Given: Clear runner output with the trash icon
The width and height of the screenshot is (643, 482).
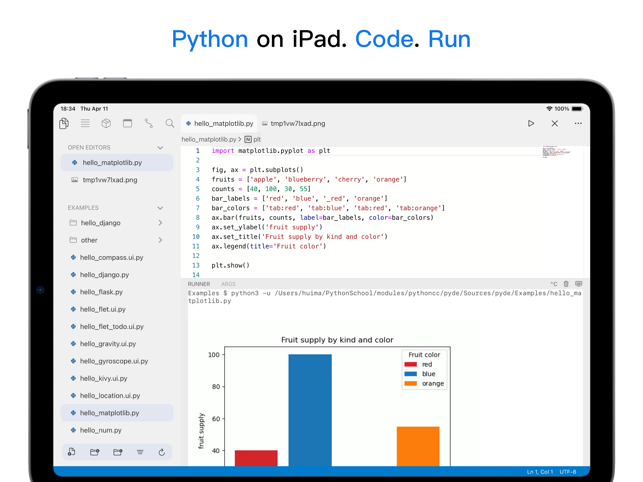Looking at the screenshot, I should [566, 284].
